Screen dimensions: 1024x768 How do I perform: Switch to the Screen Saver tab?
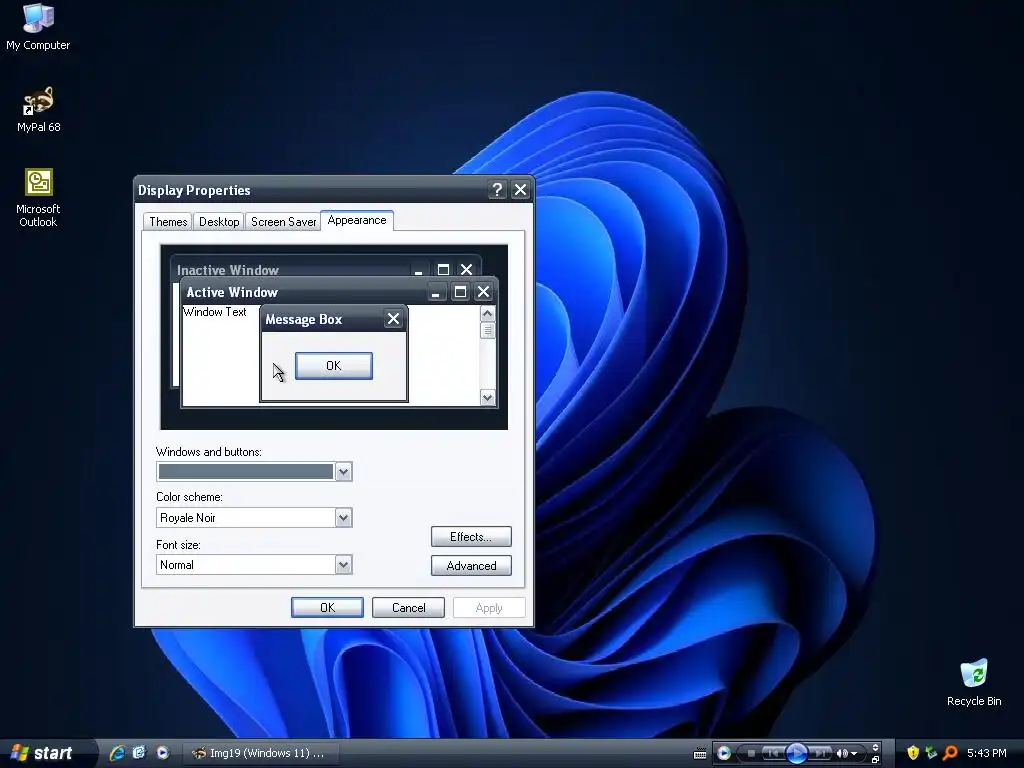[x=283, y=221]
